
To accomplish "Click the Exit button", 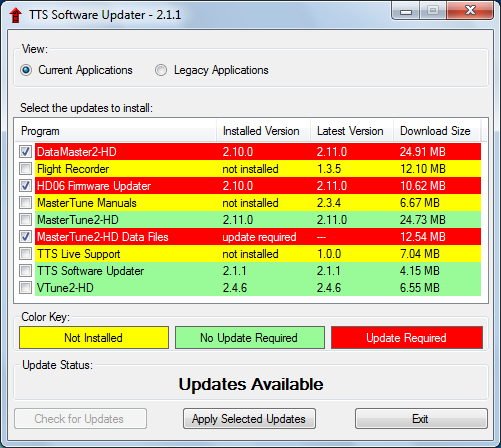I will [x=421, y=419].
